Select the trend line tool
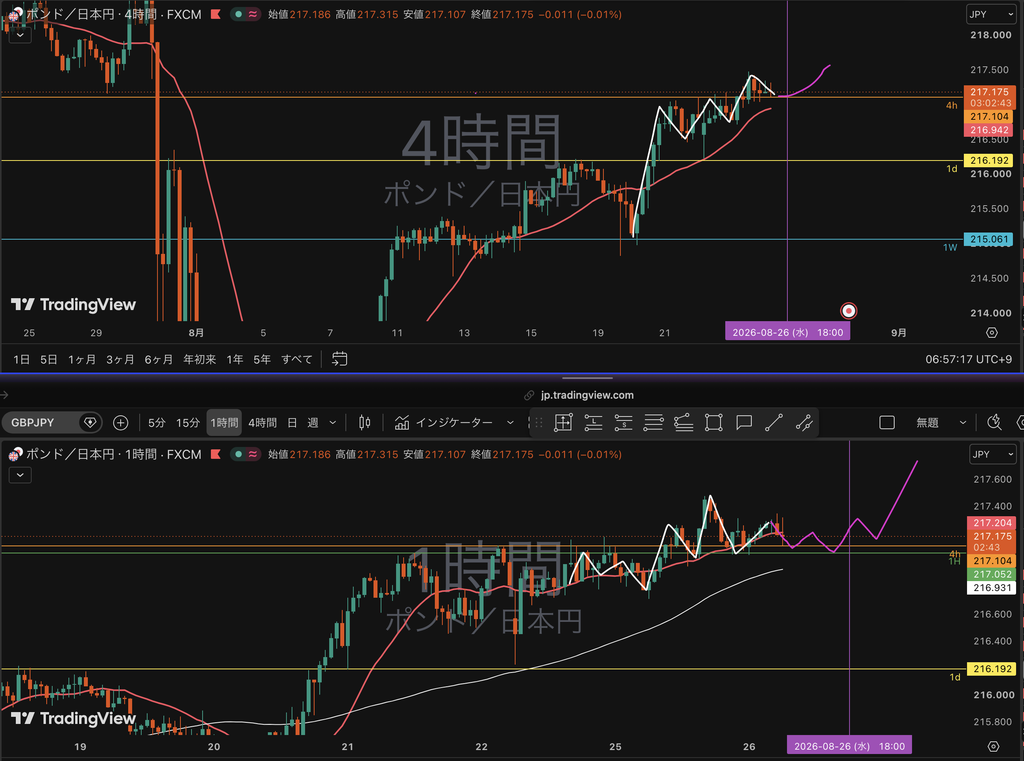1024x761 pixels. click(x=774, y=423)
